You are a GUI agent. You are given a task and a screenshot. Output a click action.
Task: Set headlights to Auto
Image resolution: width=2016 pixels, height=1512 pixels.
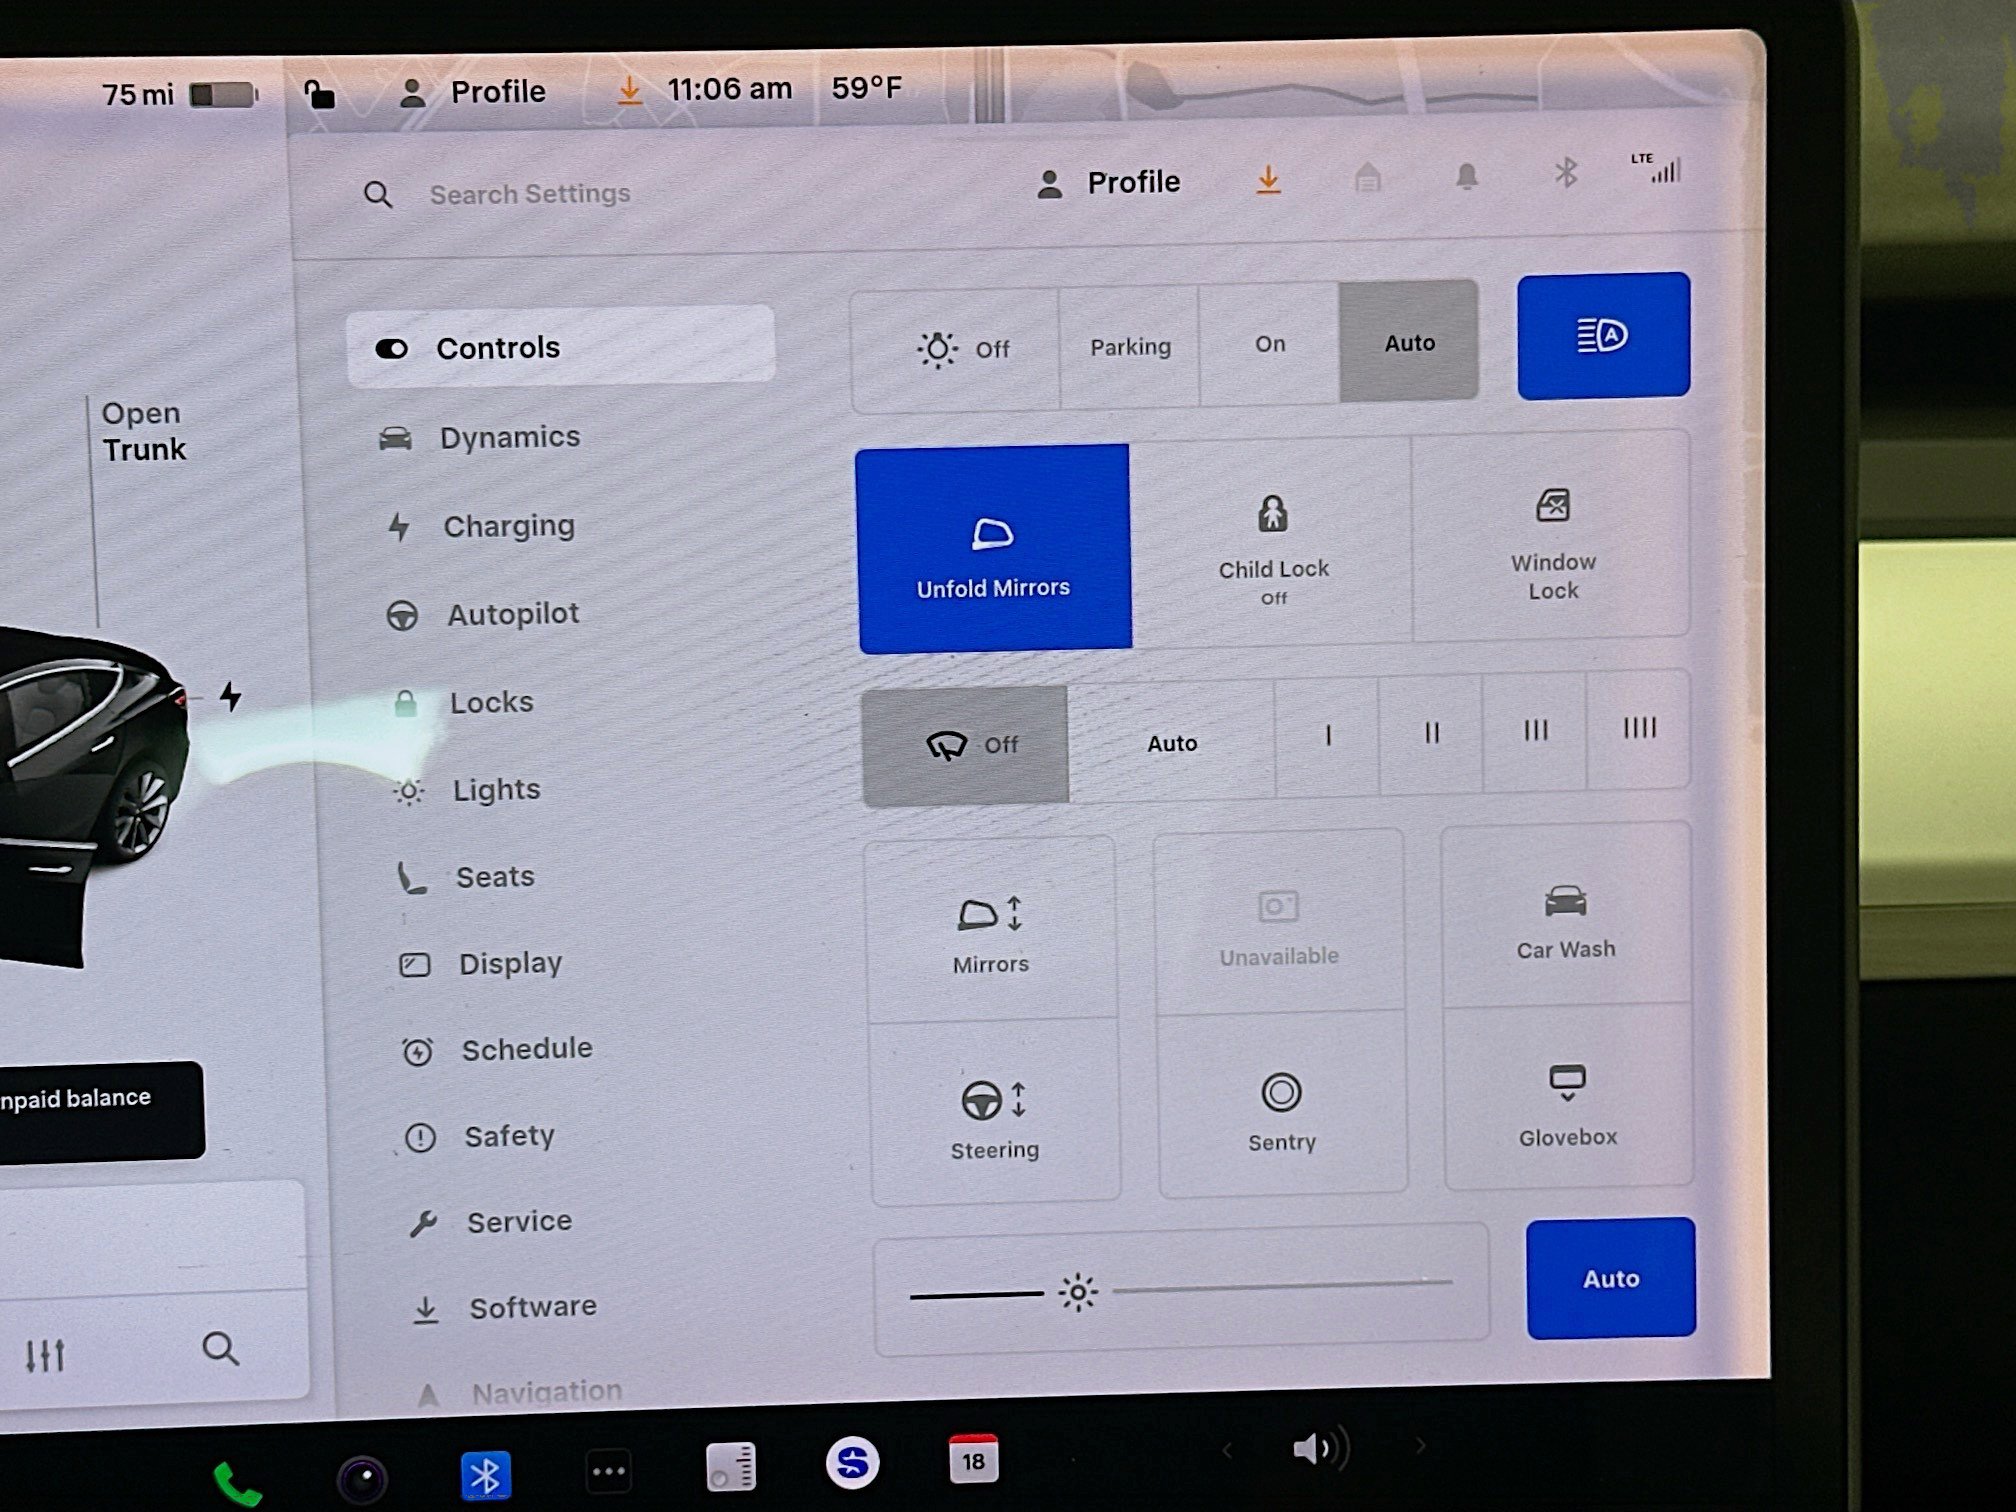[1409, 343]
